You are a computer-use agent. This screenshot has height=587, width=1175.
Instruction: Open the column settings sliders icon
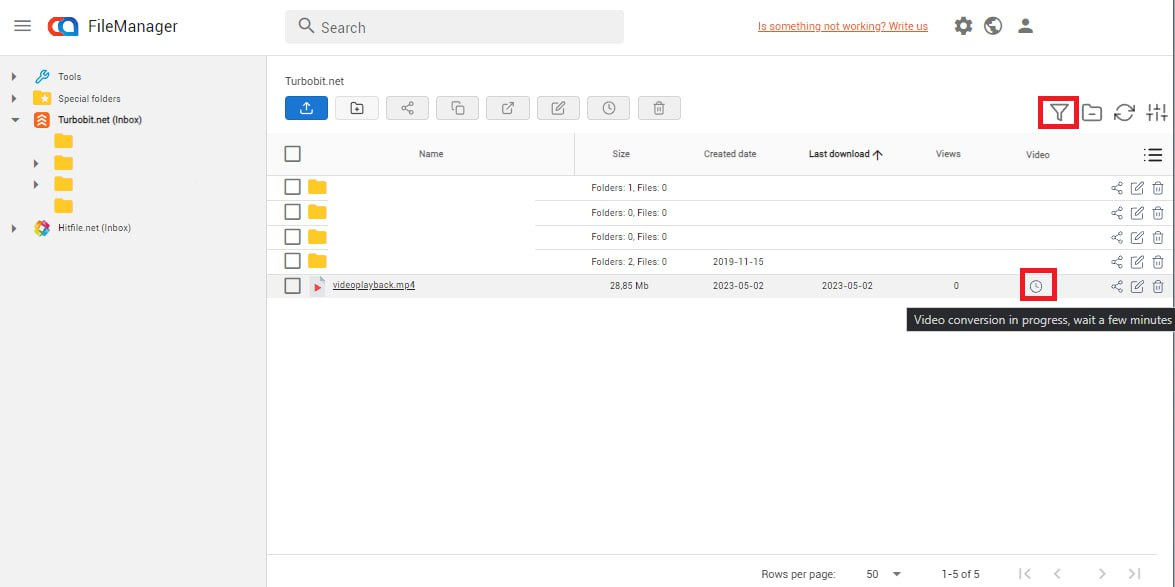pos(1156,113)
